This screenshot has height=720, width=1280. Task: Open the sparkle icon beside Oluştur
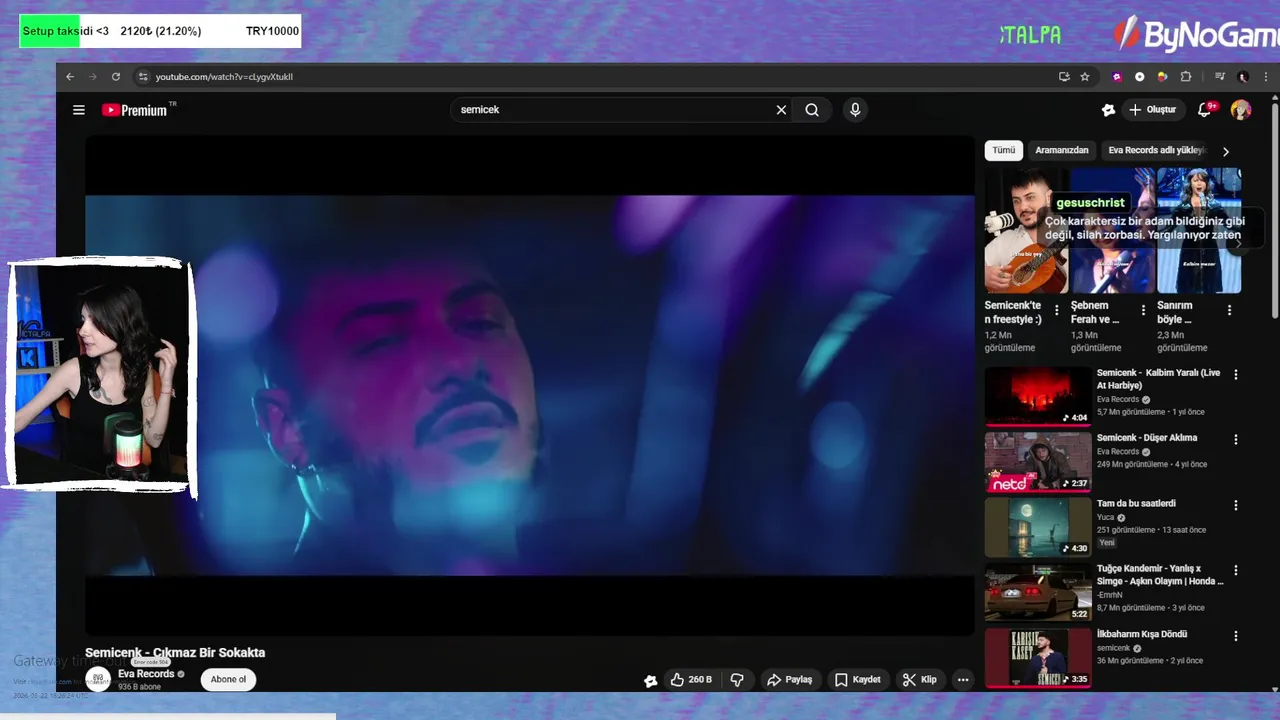1108,110
